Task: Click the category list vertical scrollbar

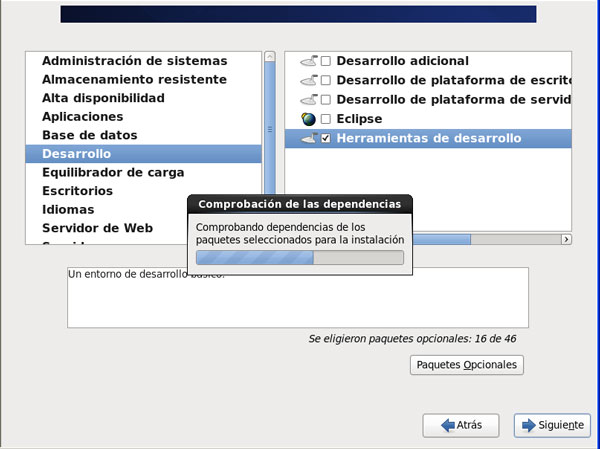Action: coord(269,130)
